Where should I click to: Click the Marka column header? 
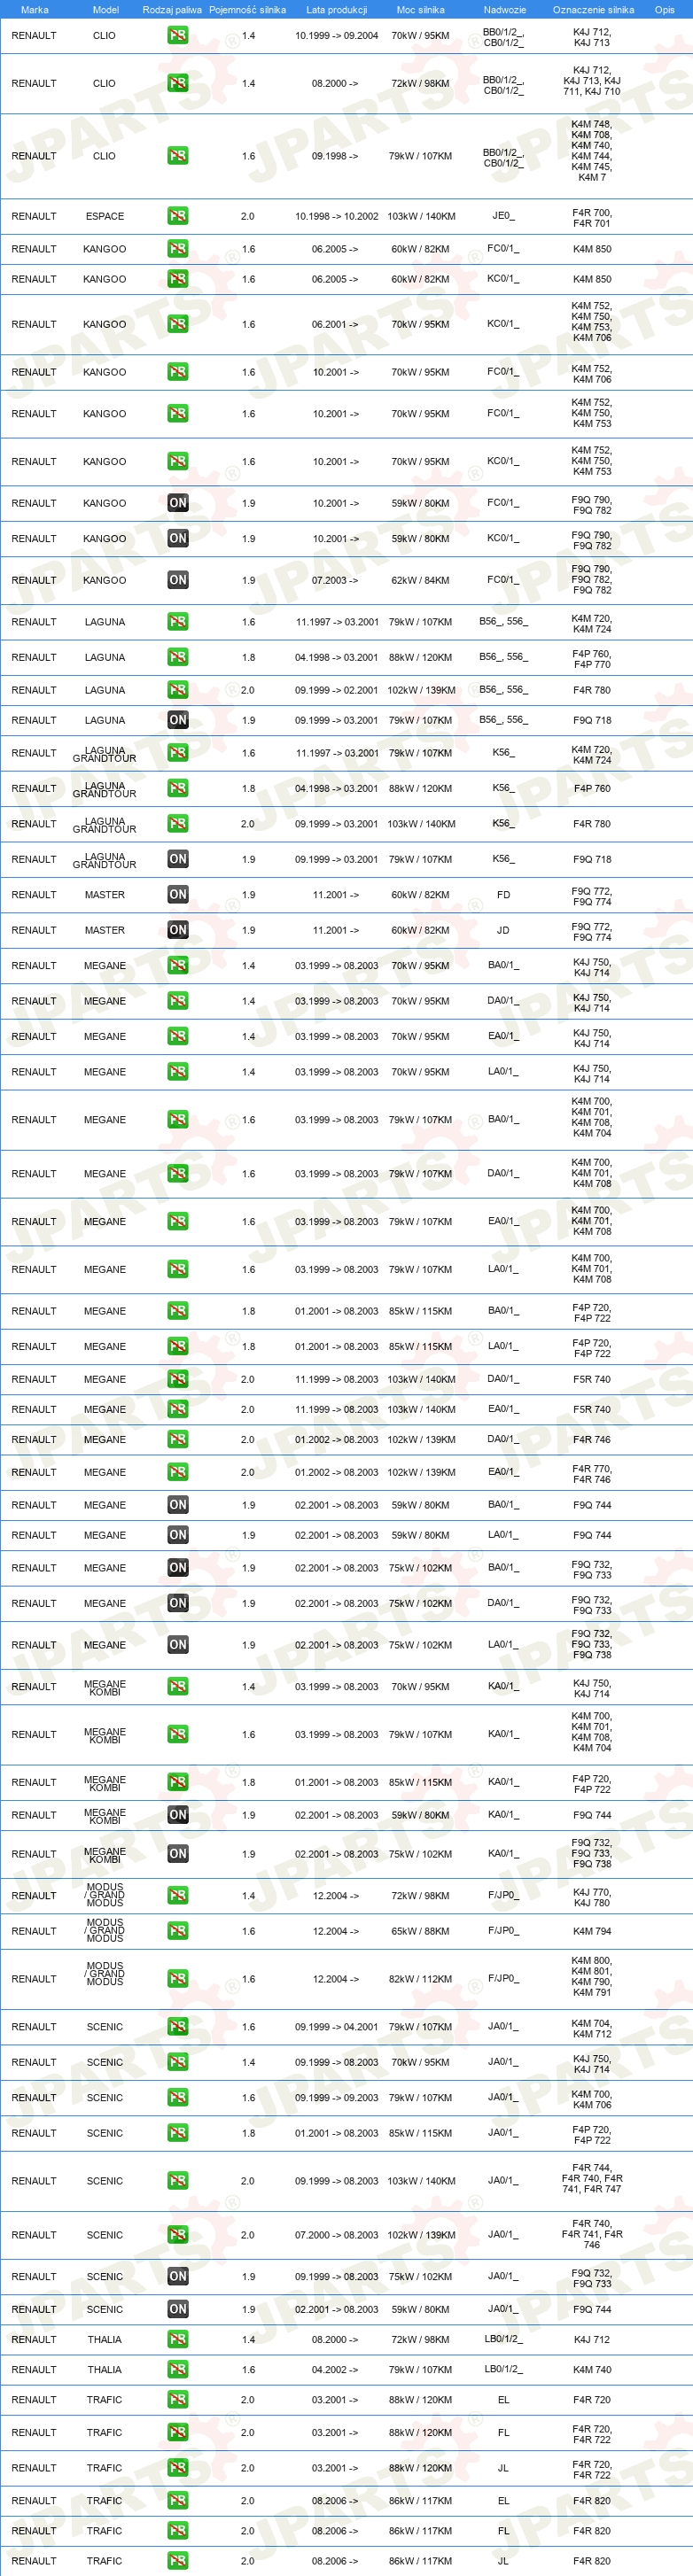pos(35,10)
